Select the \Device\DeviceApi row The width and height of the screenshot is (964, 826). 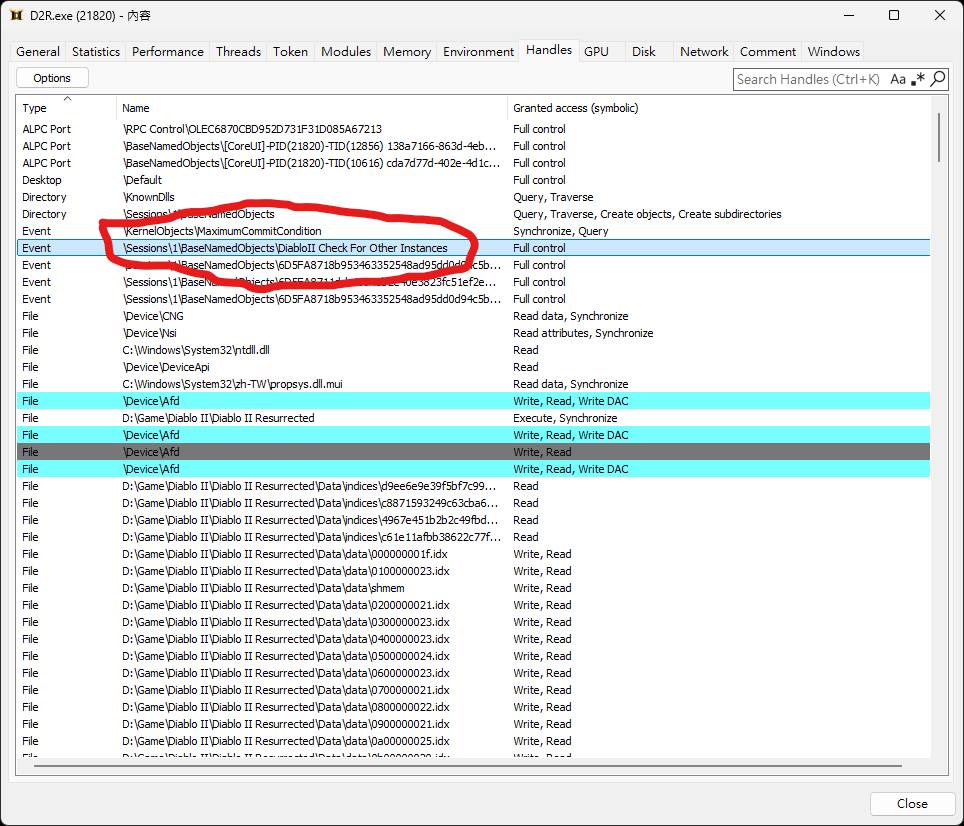[x=473, y=367]
